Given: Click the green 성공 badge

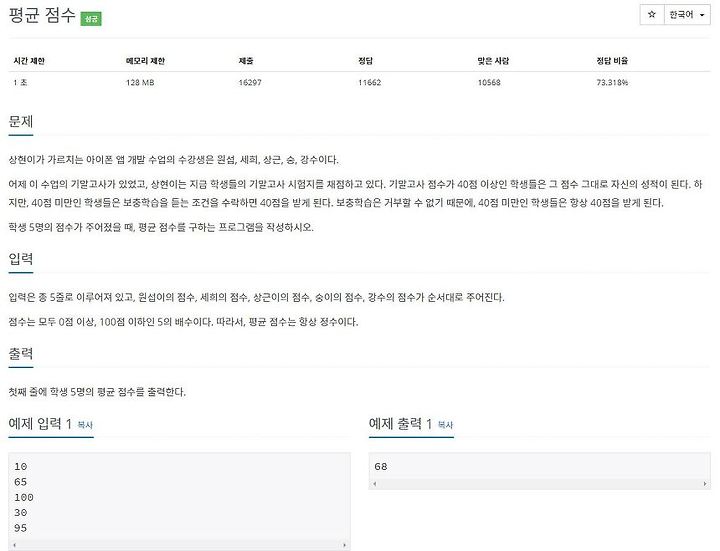Looking at the screenshot, I should [91, 19].
